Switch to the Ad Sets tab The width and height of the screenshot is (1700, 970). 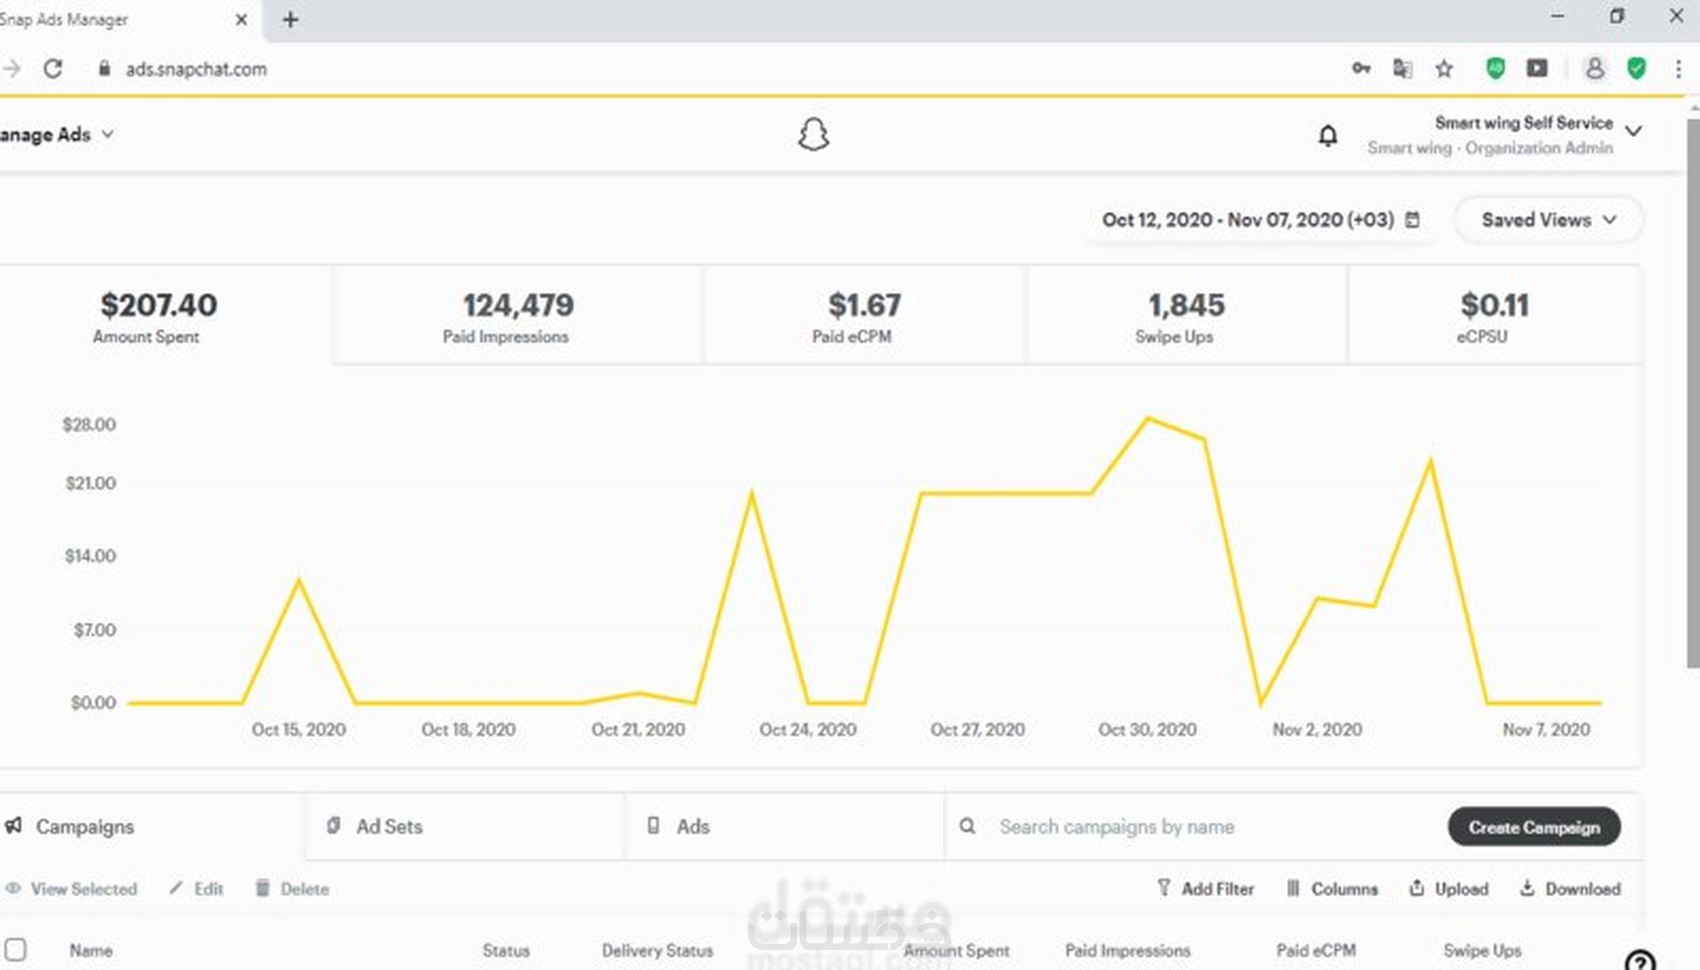[x=389, y=827]
